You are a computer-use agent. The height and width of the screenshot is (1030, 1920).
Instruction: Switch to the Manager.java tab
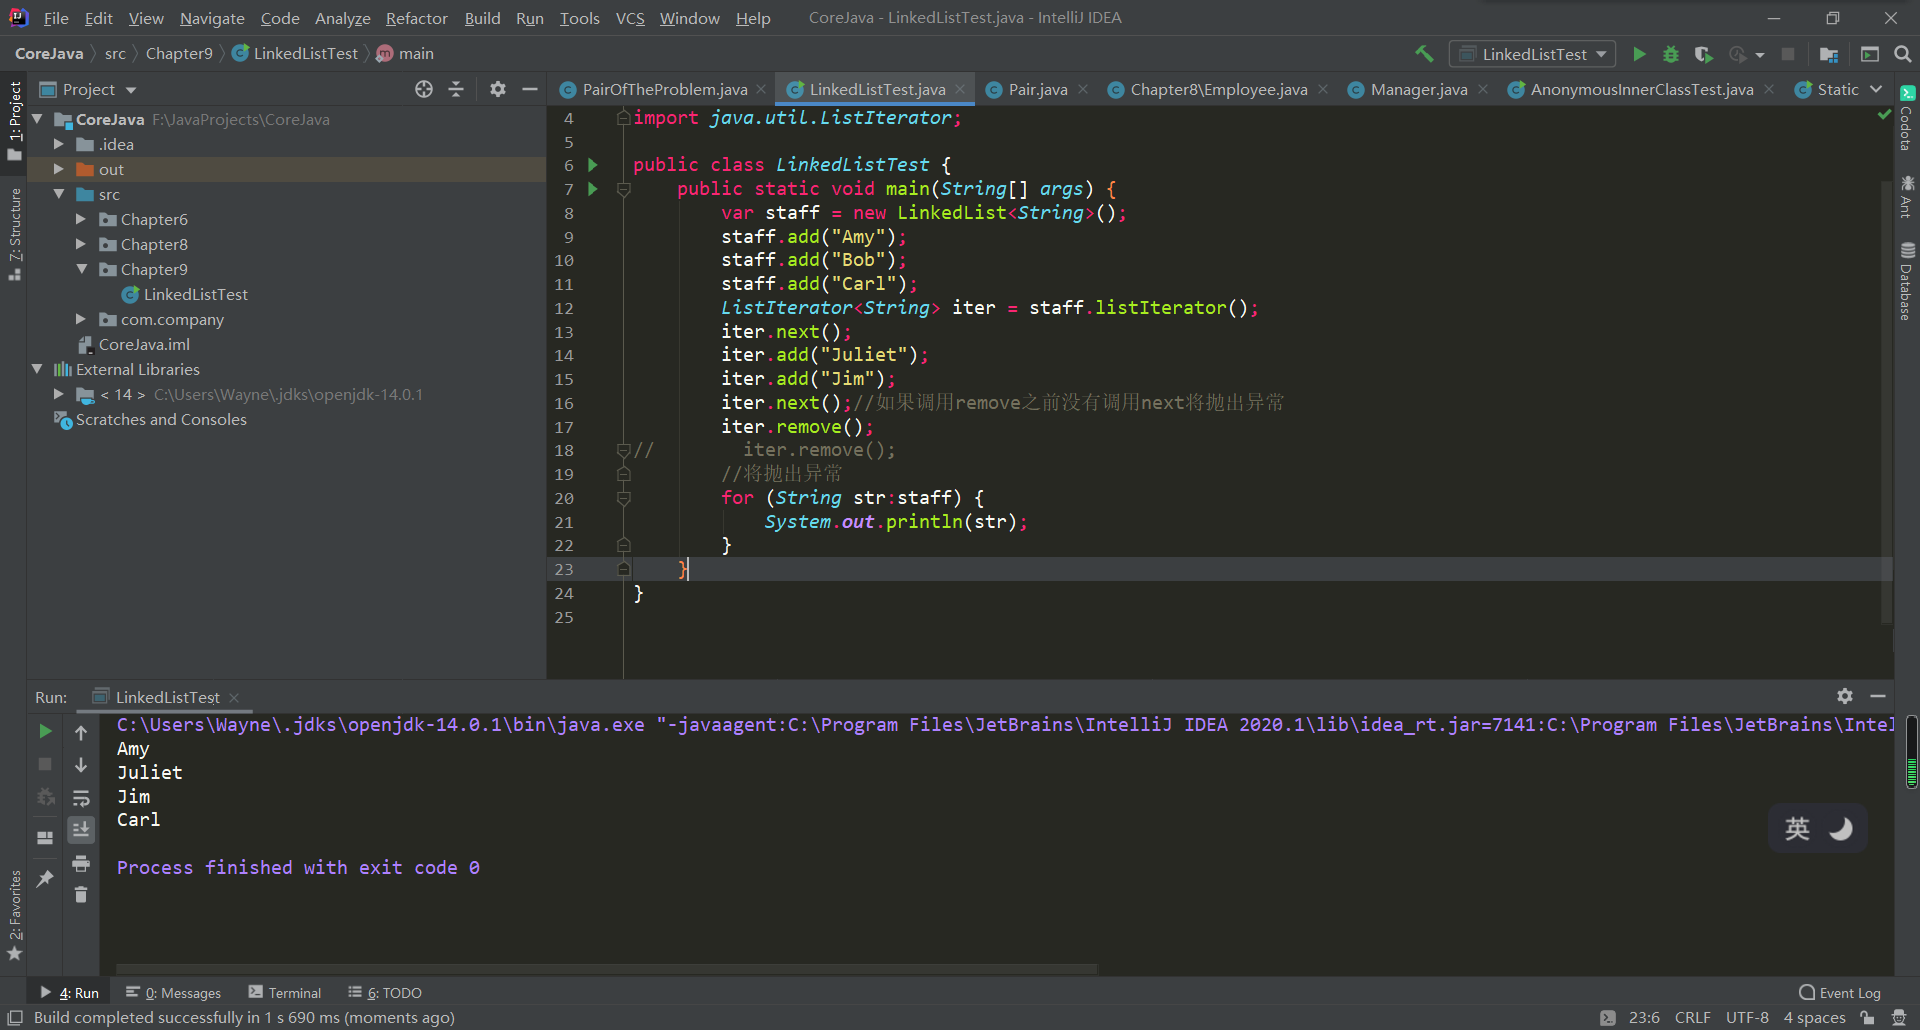pos(1418,89)
